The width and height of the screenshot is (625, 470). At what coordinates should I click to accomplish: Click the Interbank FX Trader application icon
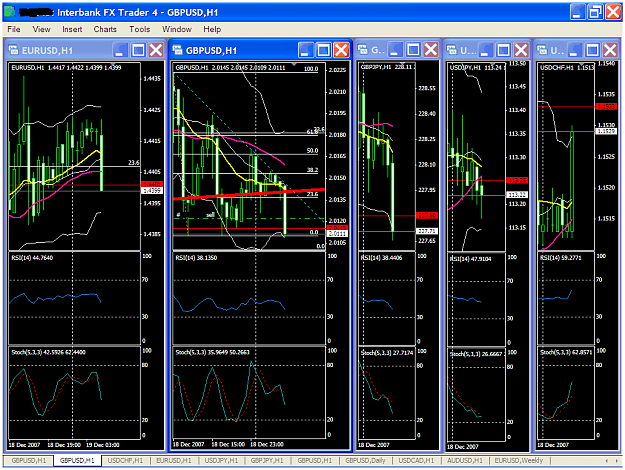tap(10, 12)
